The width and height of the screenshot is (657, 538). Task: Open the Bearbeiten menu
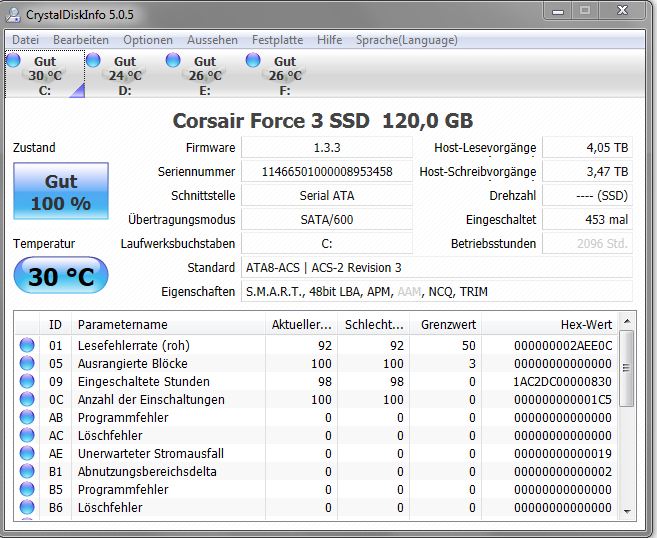point(81,40)
